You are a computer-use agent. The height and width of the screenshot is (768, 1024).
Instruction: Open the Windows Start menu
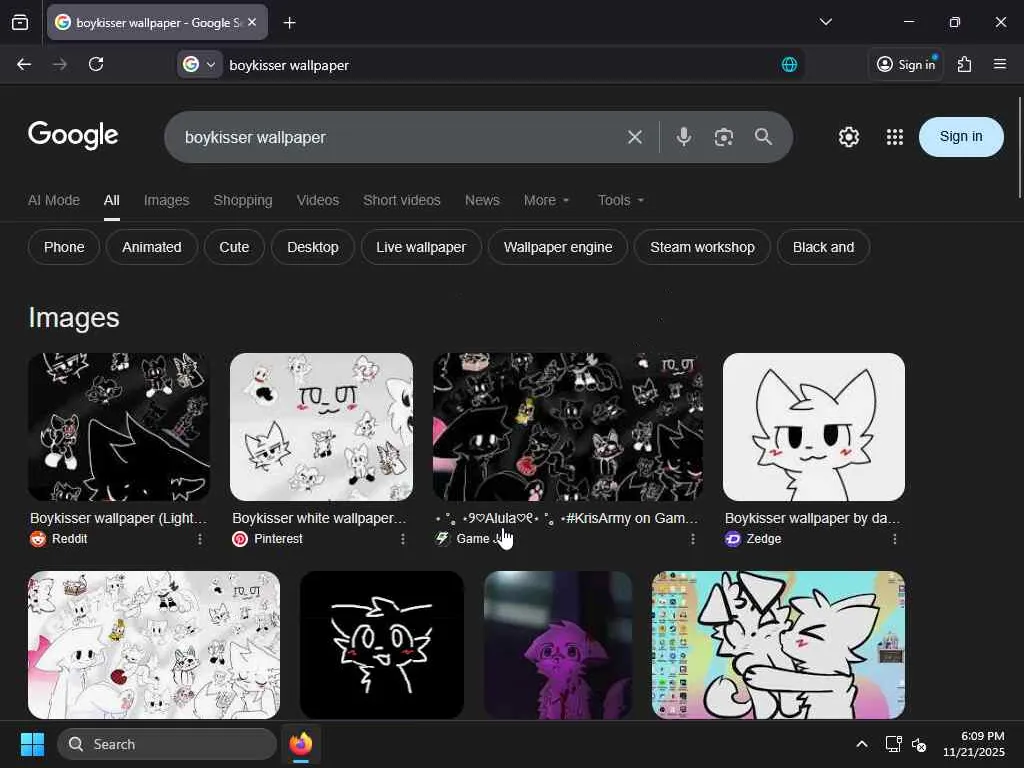tap(32, 744)
